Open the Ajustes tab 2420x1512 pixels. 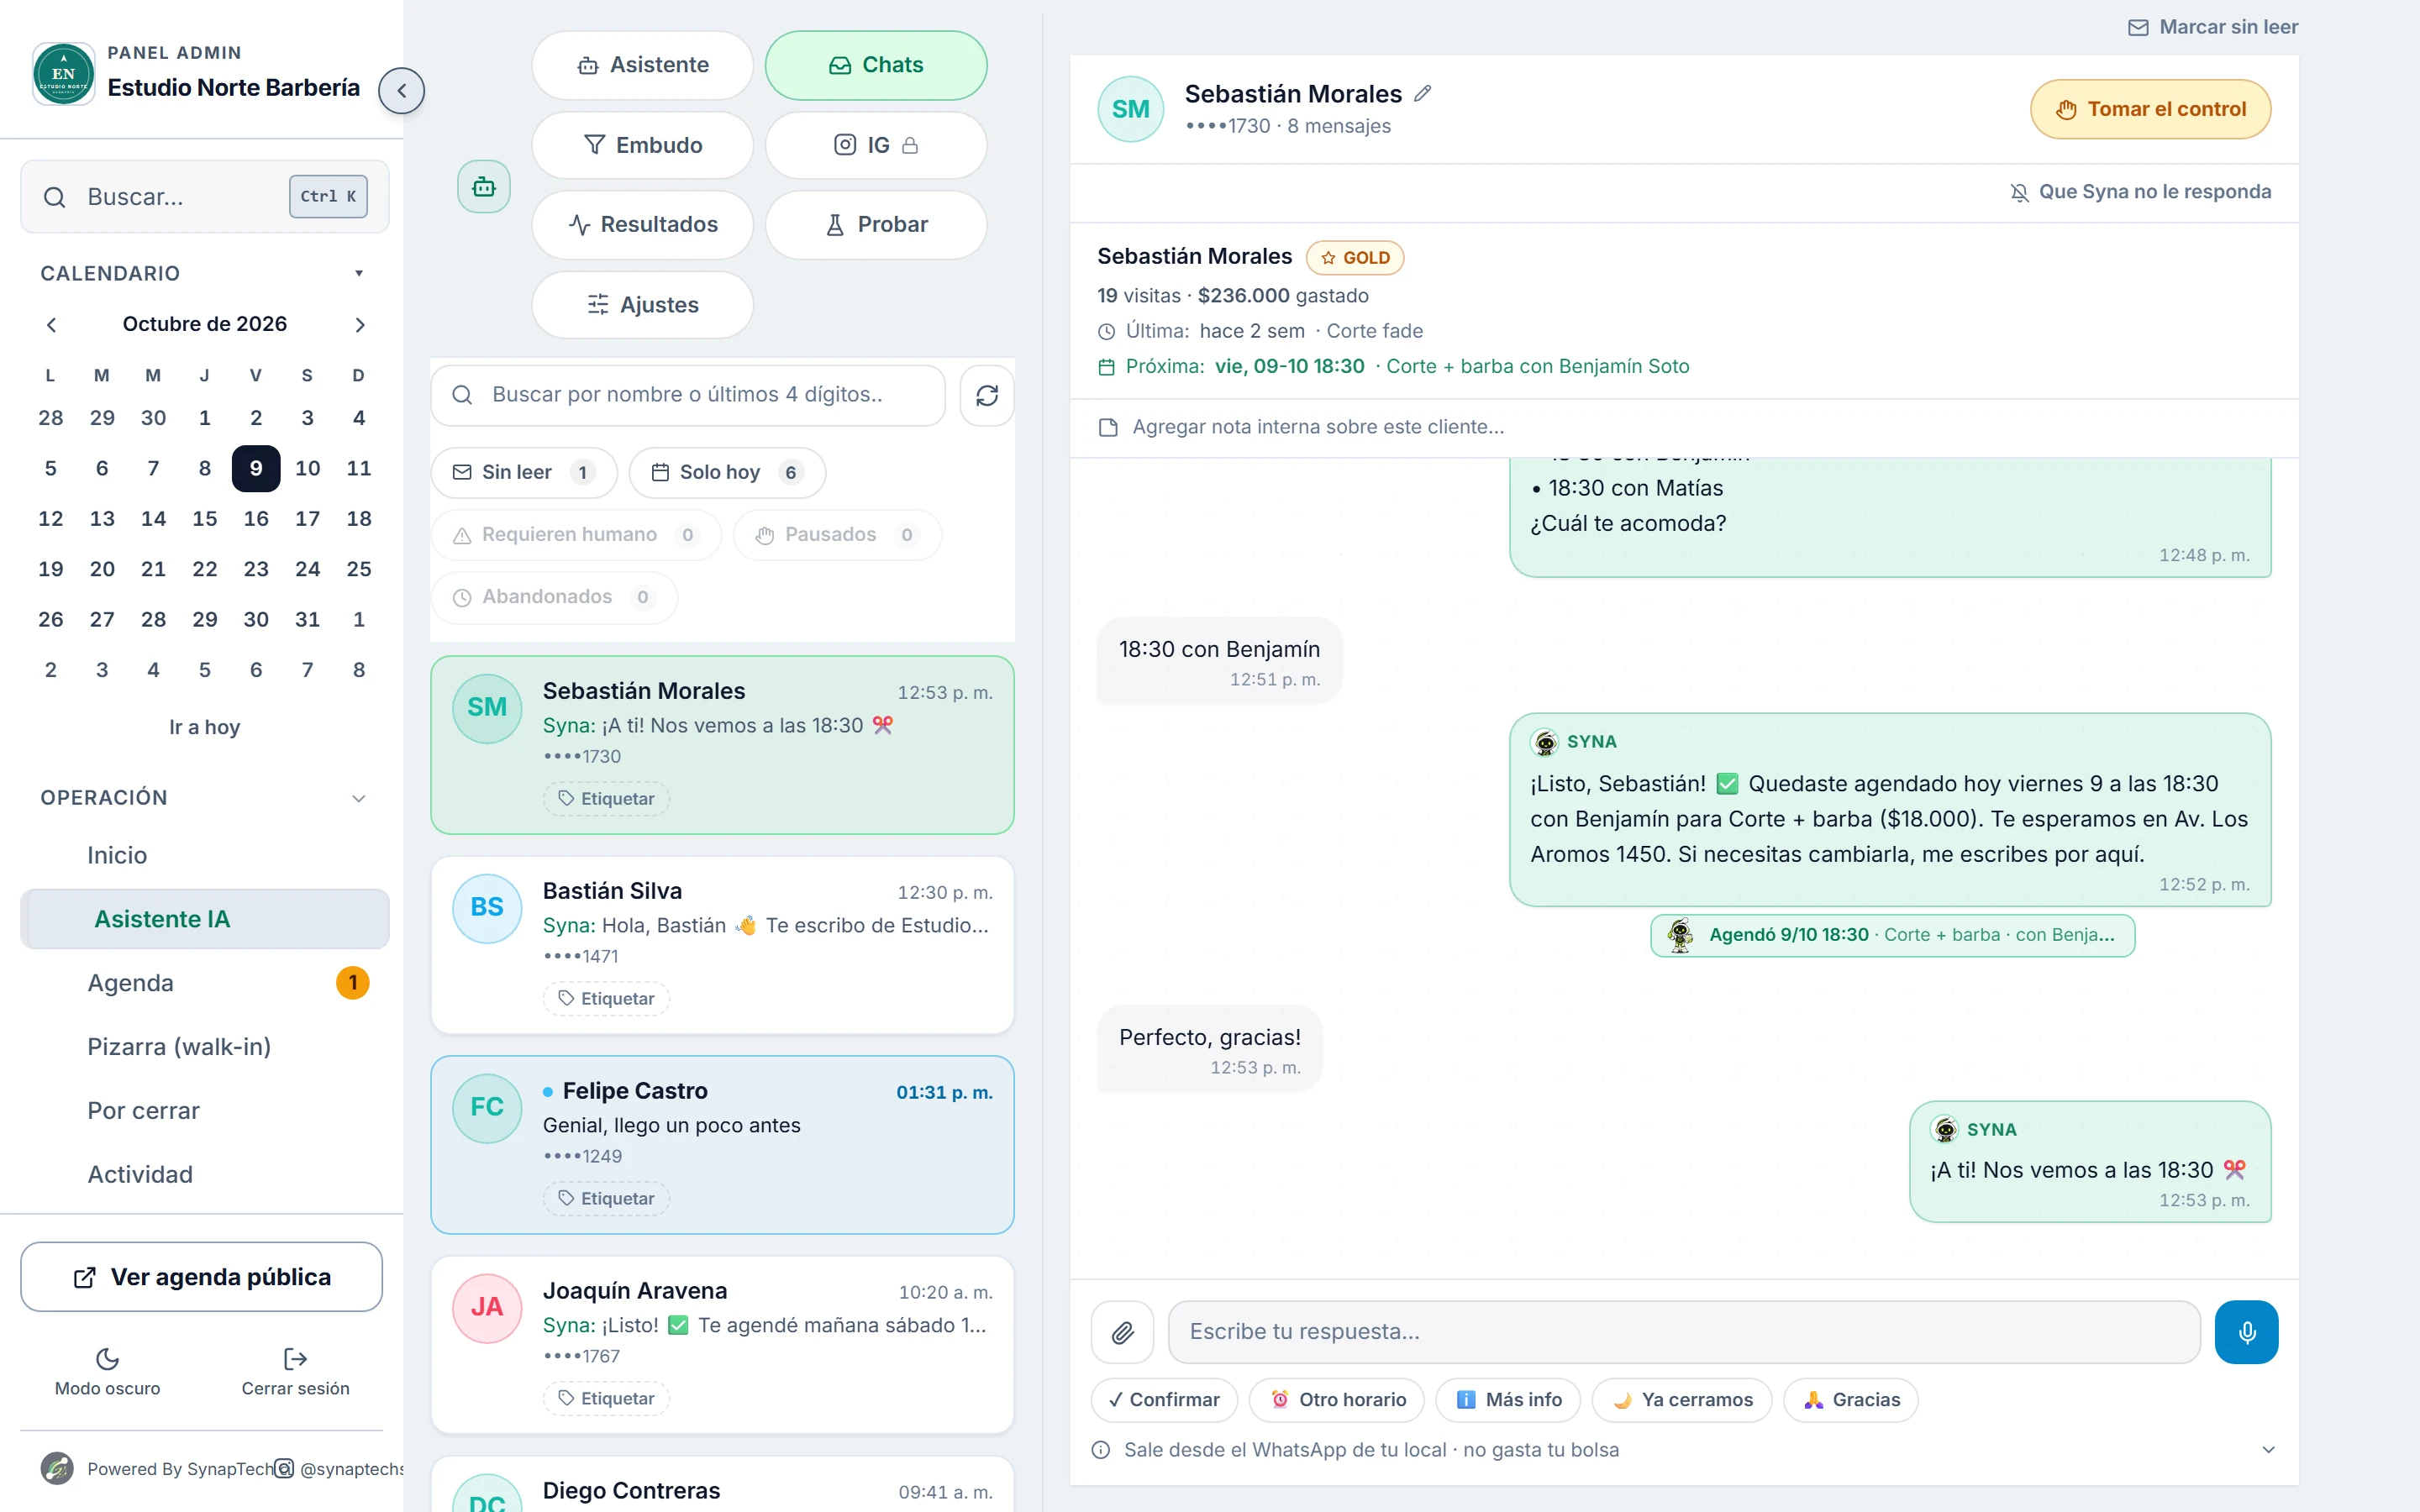click(643, 305)
